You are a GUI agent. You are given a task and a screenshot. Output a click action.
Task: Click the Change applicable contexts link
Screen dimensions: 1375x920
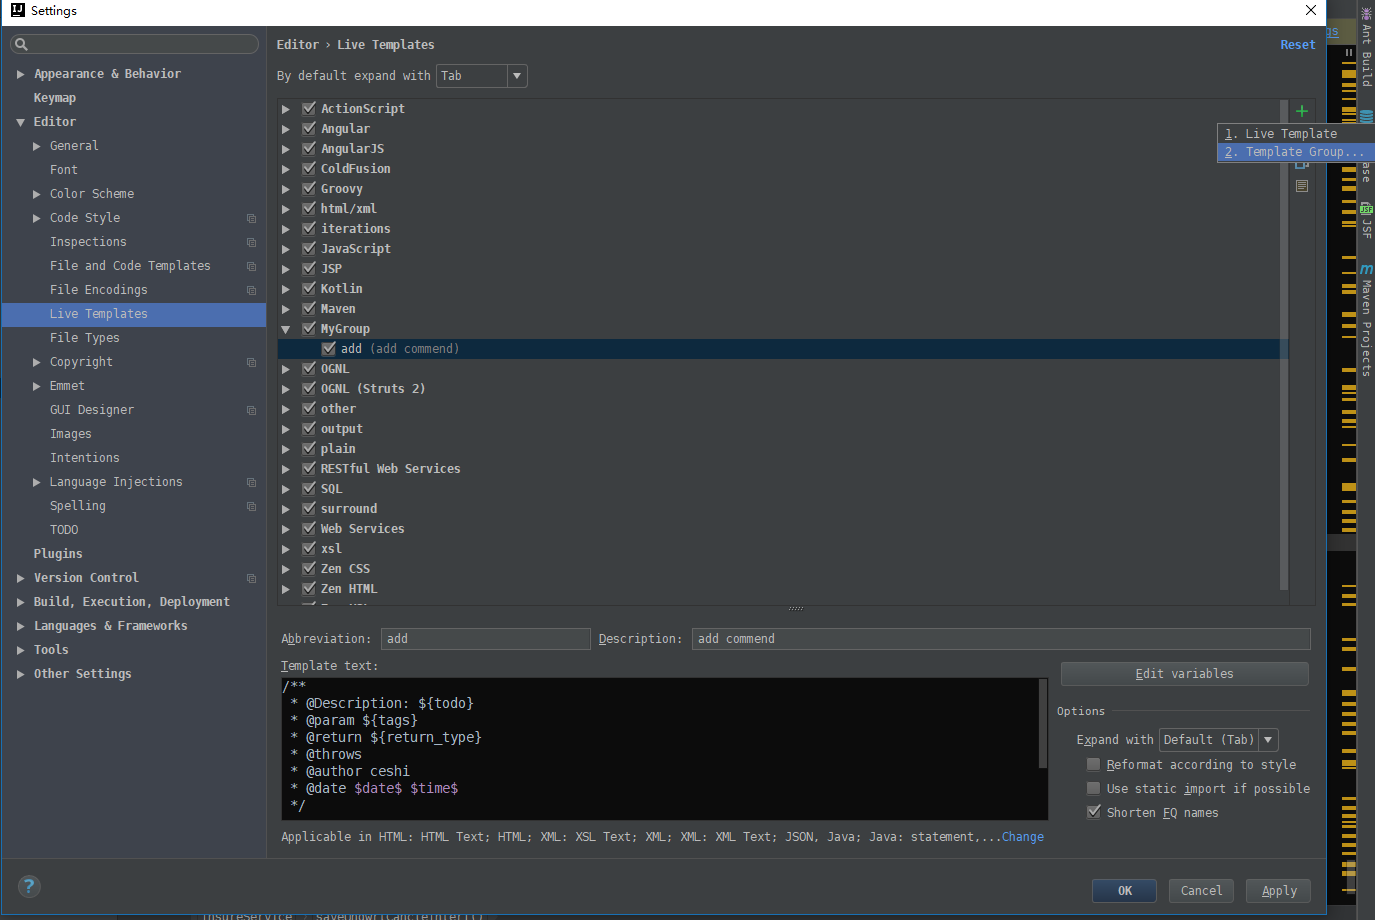pos(1023,837)
